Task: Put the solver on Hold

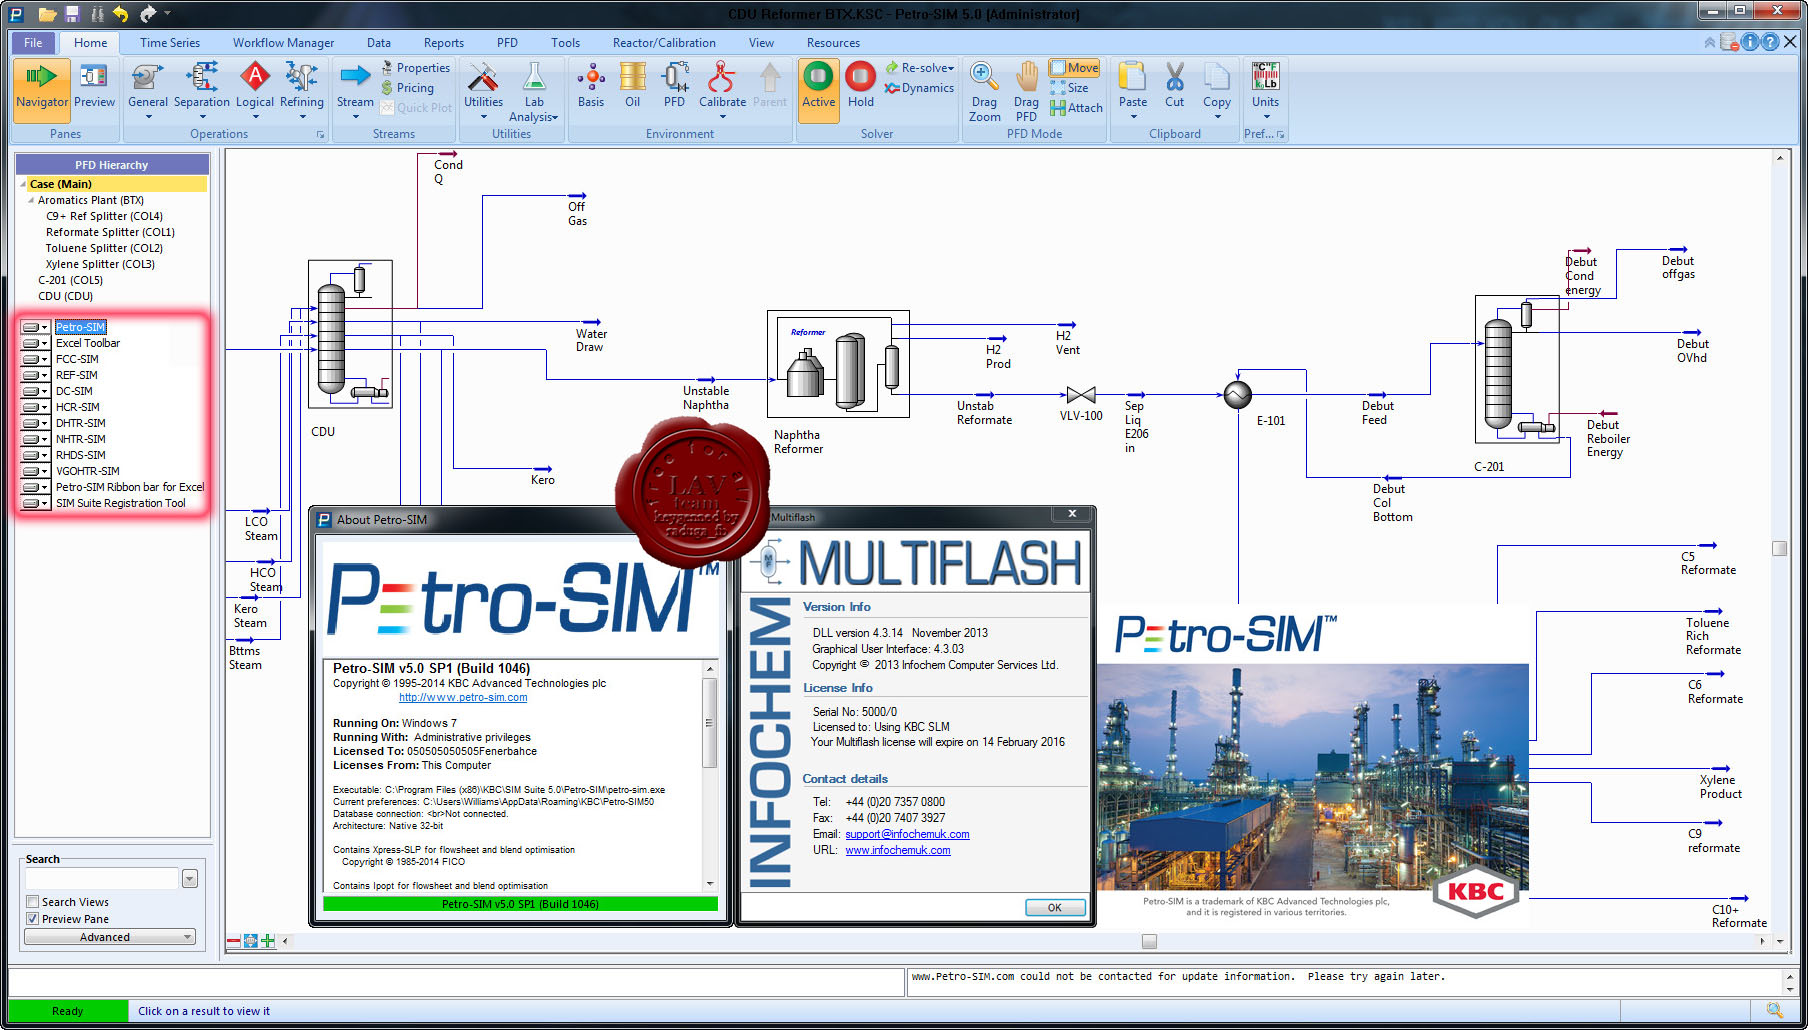Action: [x=861, y=86]
